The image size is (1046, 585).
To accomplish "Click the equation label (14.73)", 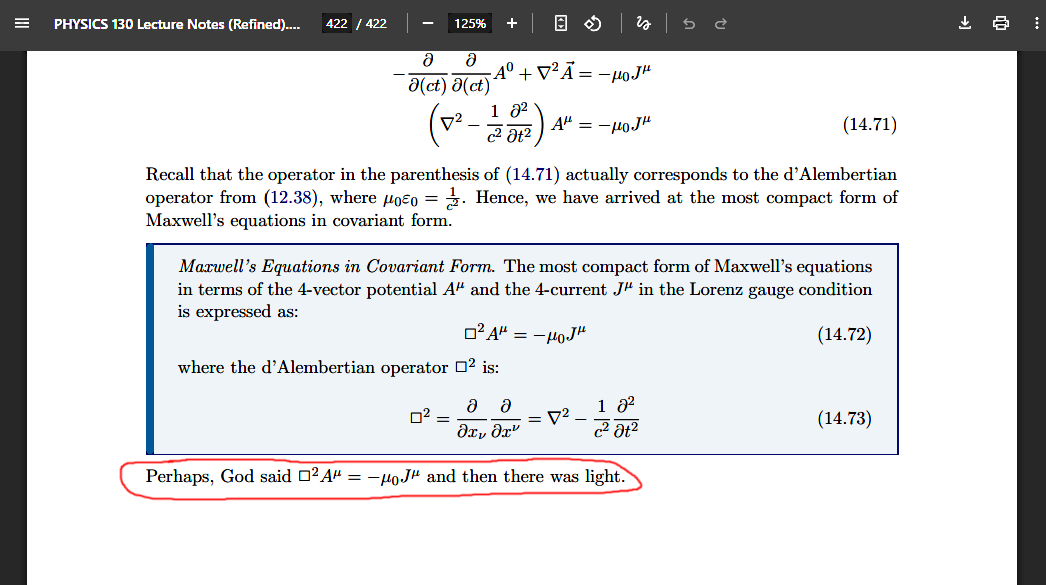I will point(845,419).
